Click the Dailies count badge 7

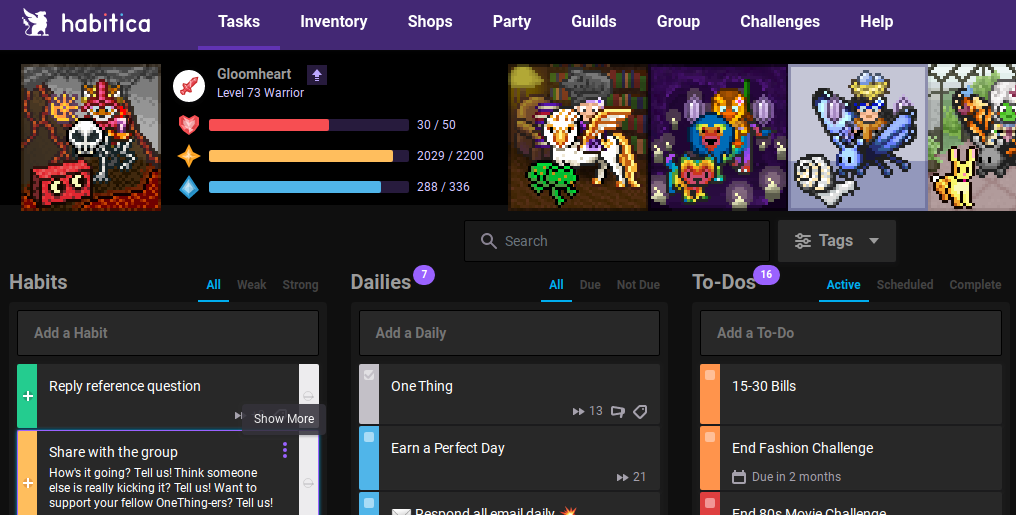click(x=424, y=275)
